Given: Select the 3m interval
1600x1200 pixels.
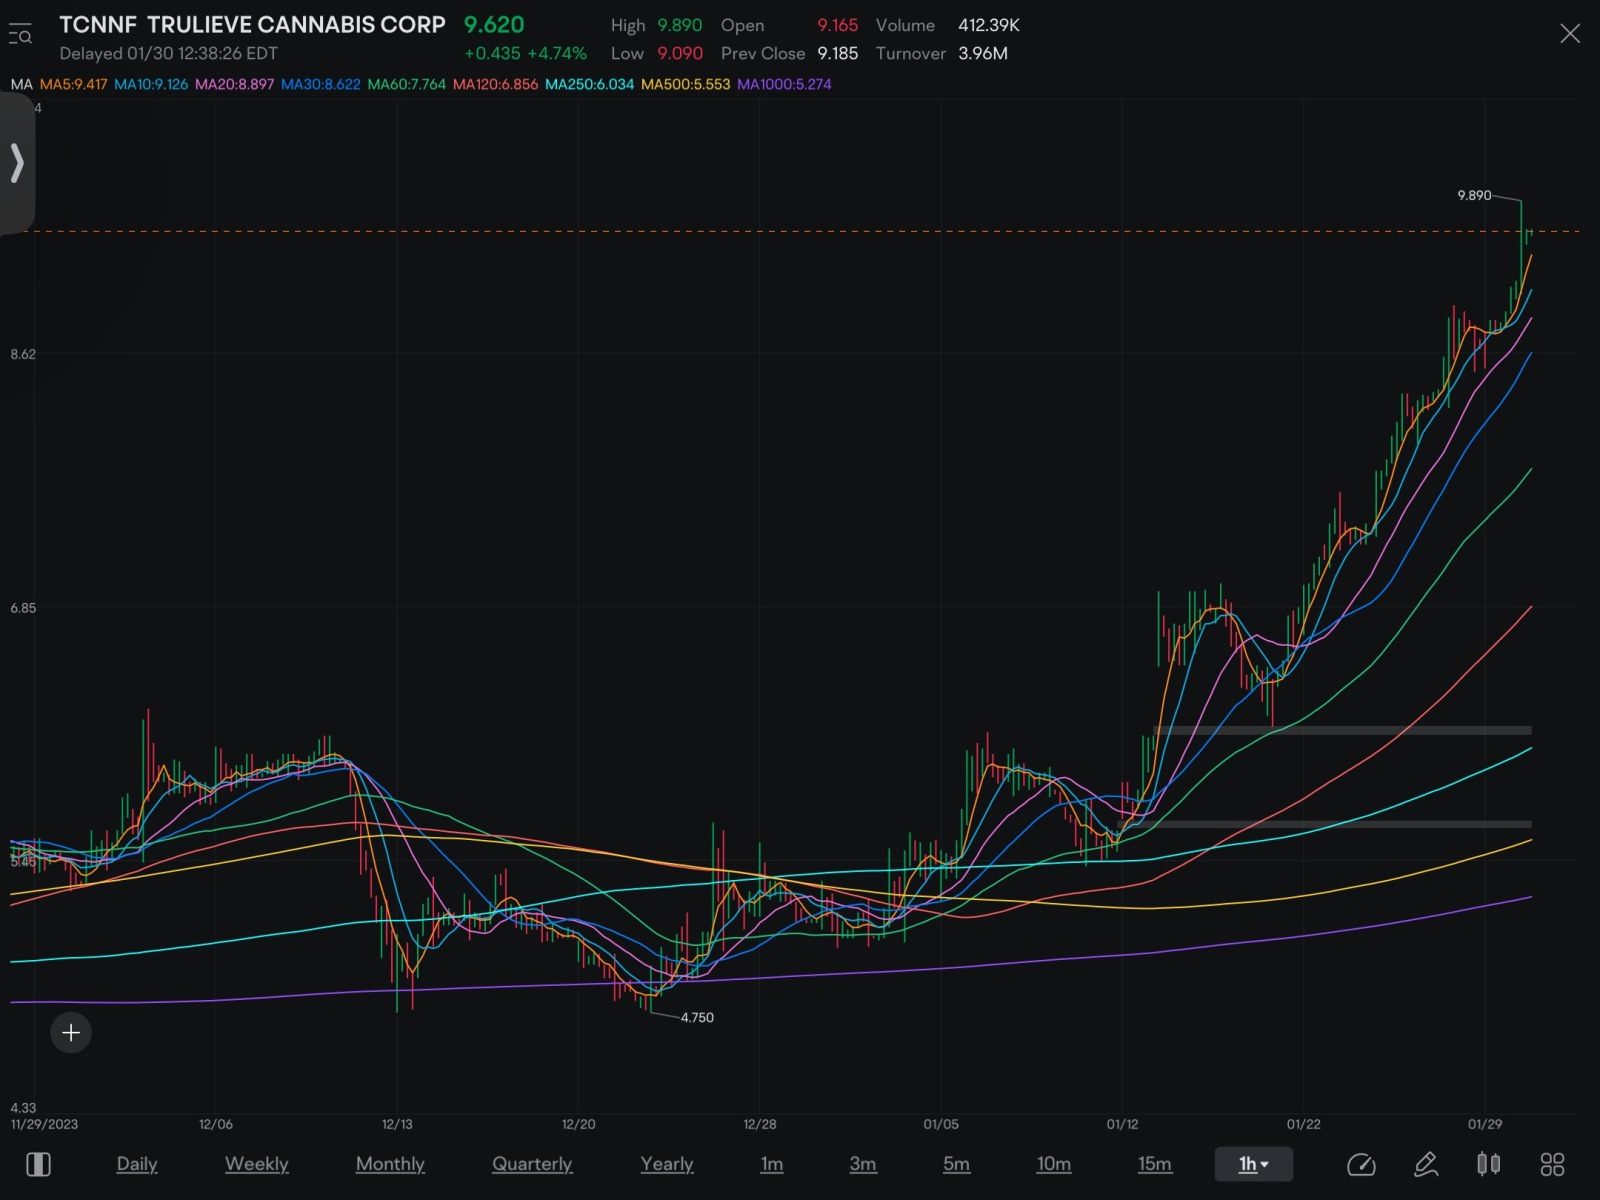Looking at the screenshot, I should [x=863, y=1164].
